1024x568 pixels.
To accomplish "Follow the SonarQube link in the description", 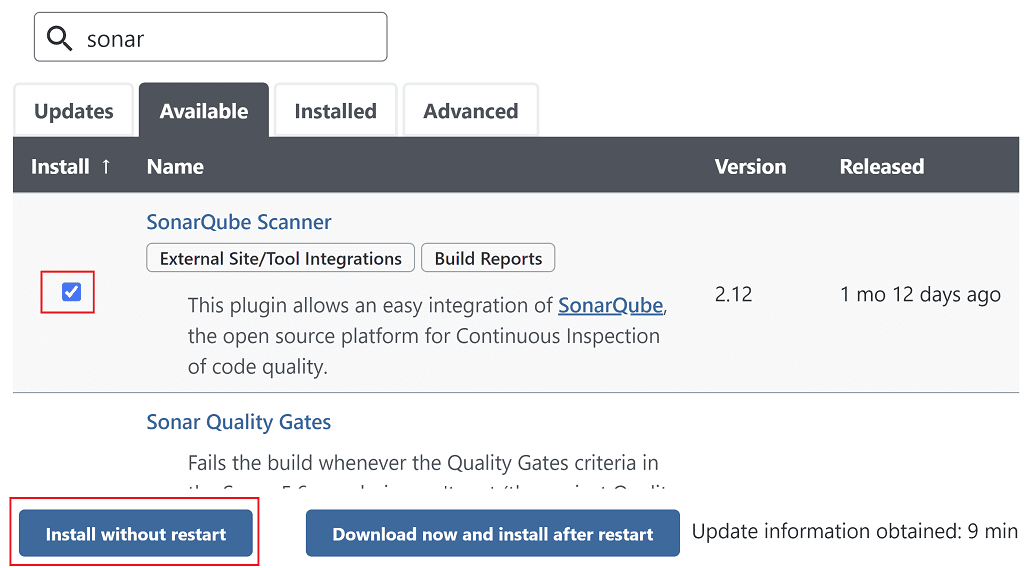I will click(x=610, y=306).
